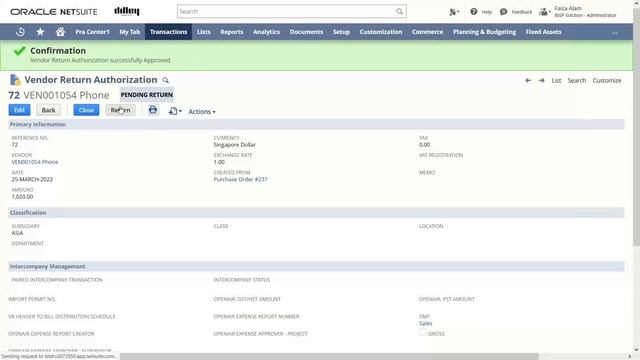Collapse the Primary Information section header
Screen dimensions: 640x360
pyautogui.click(x=316, y=124)
